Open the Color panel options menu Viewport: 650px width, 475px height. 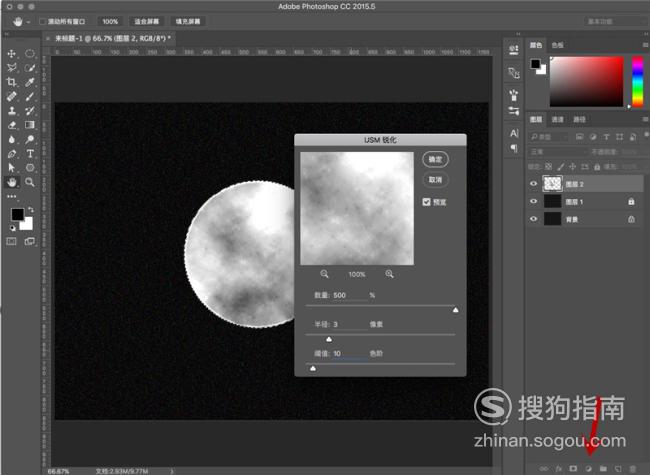click(645, 45)
